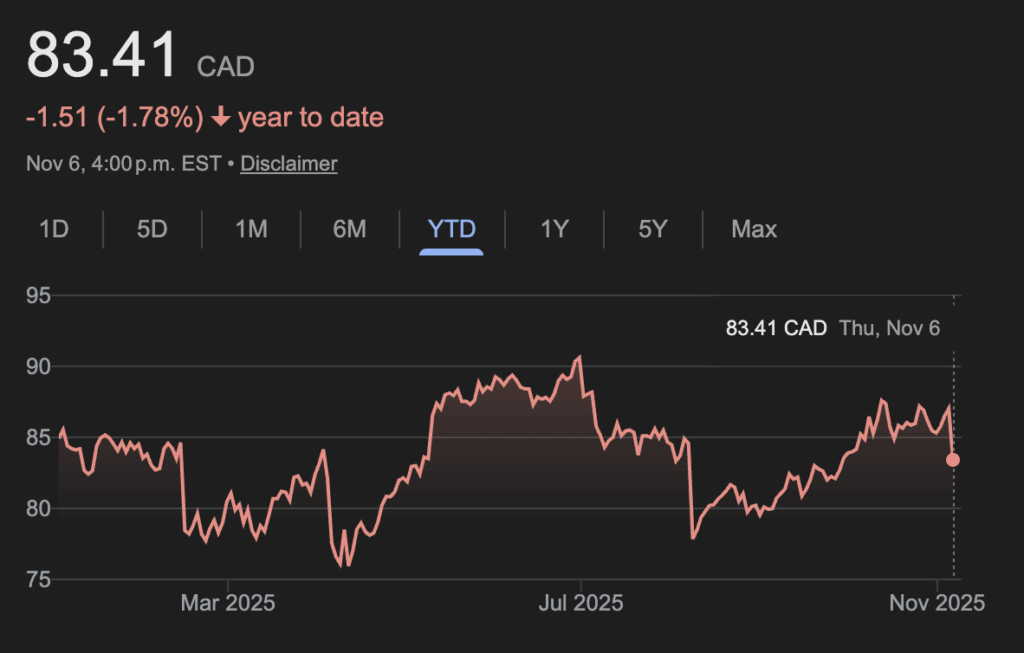Show the 1M chart view
Screen dimensions: 1024x653
pos(251,229)
